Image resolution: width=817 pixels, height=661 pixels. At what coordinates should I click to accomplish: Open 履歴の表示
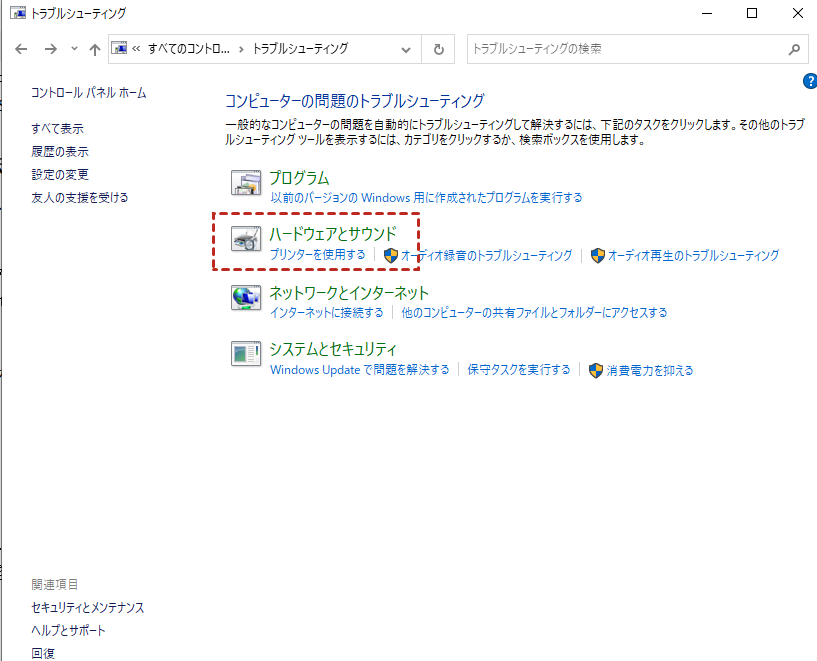point(60,152)
